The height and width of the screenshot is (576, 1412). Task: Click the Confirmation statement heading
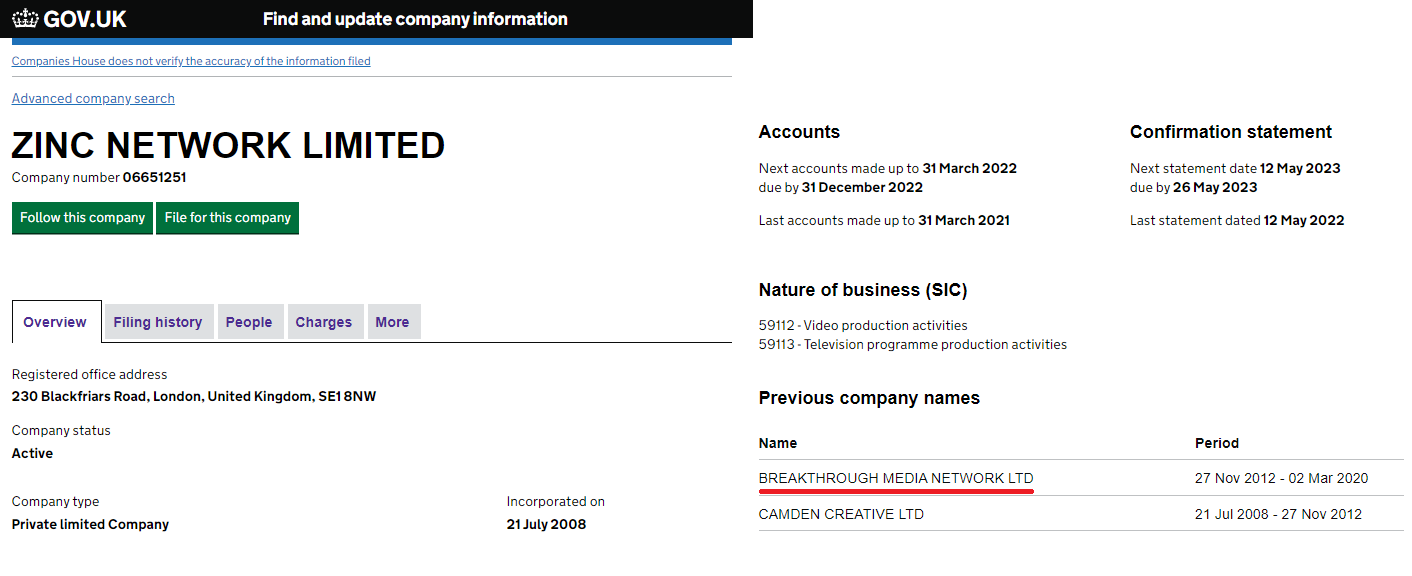[1231, 132]
